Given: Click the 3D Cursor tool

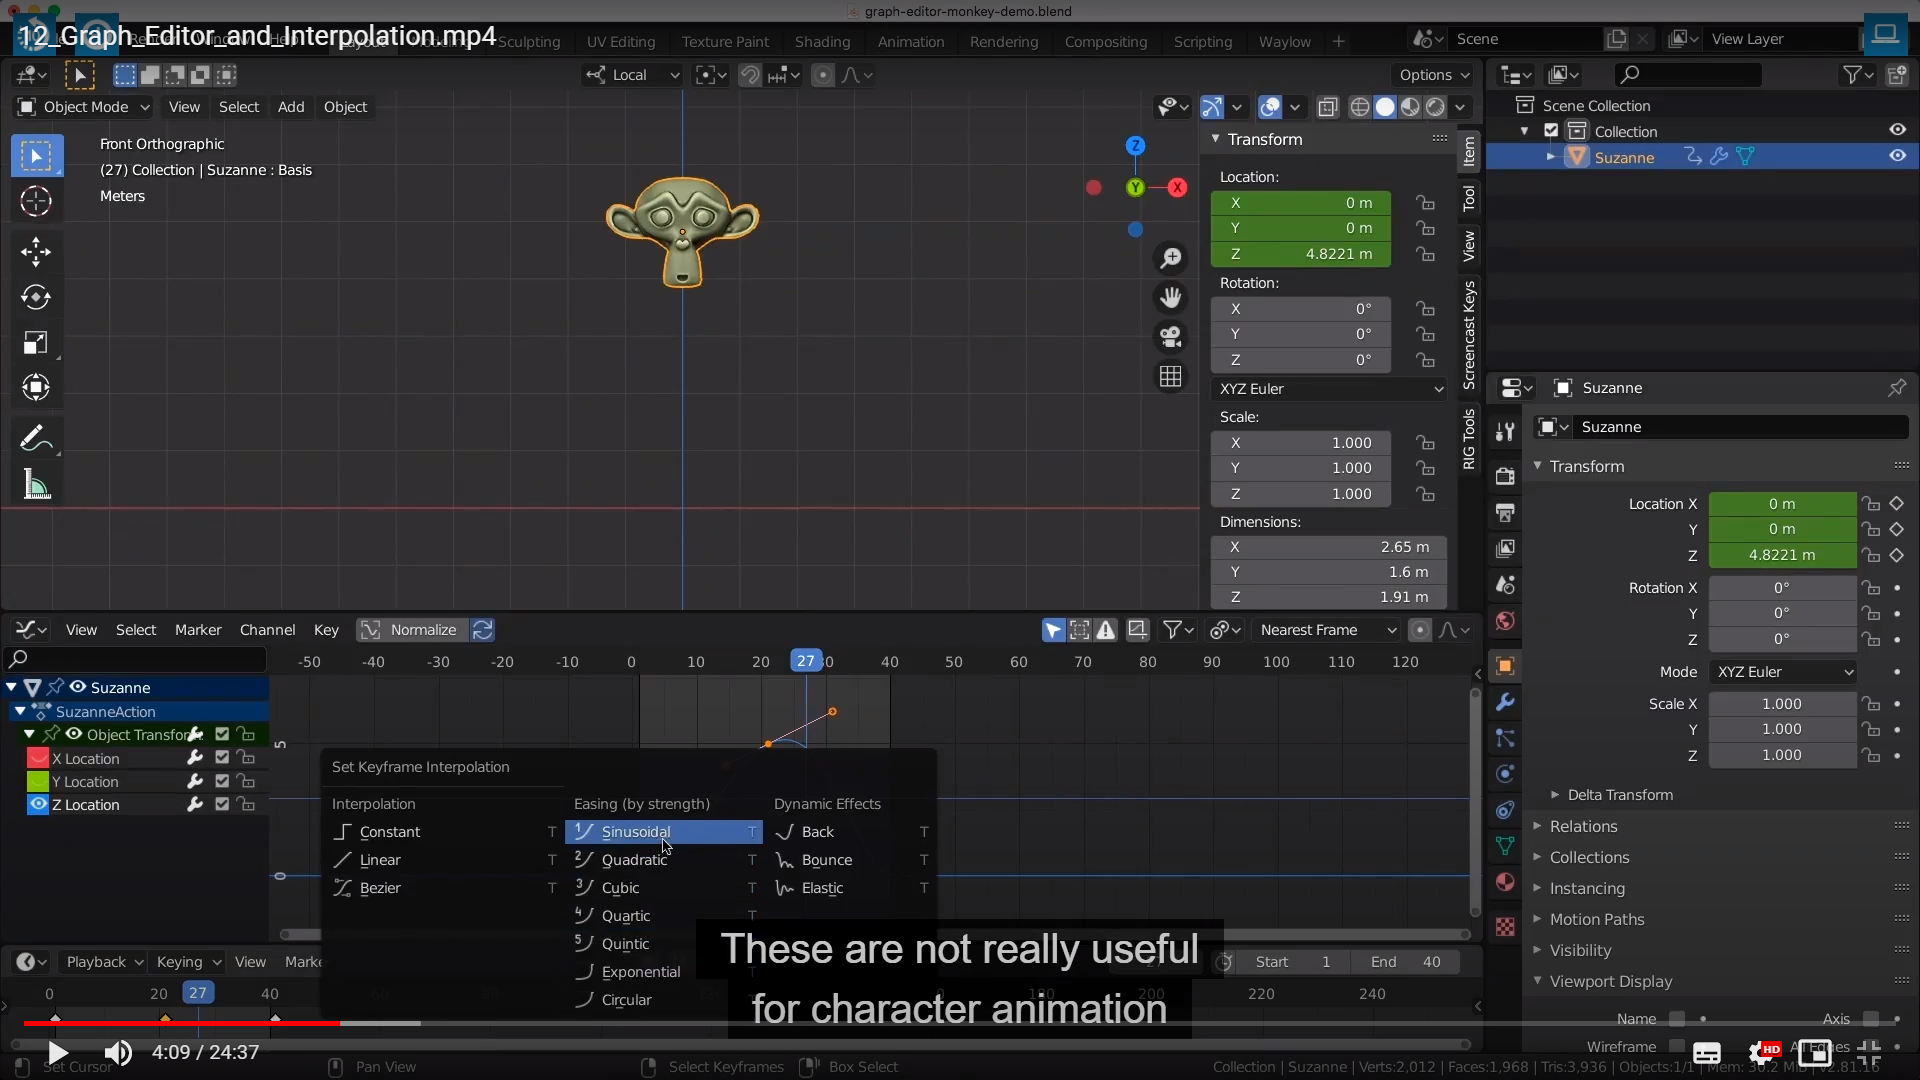Looking at the screenshot, I should tap(36, 201).
